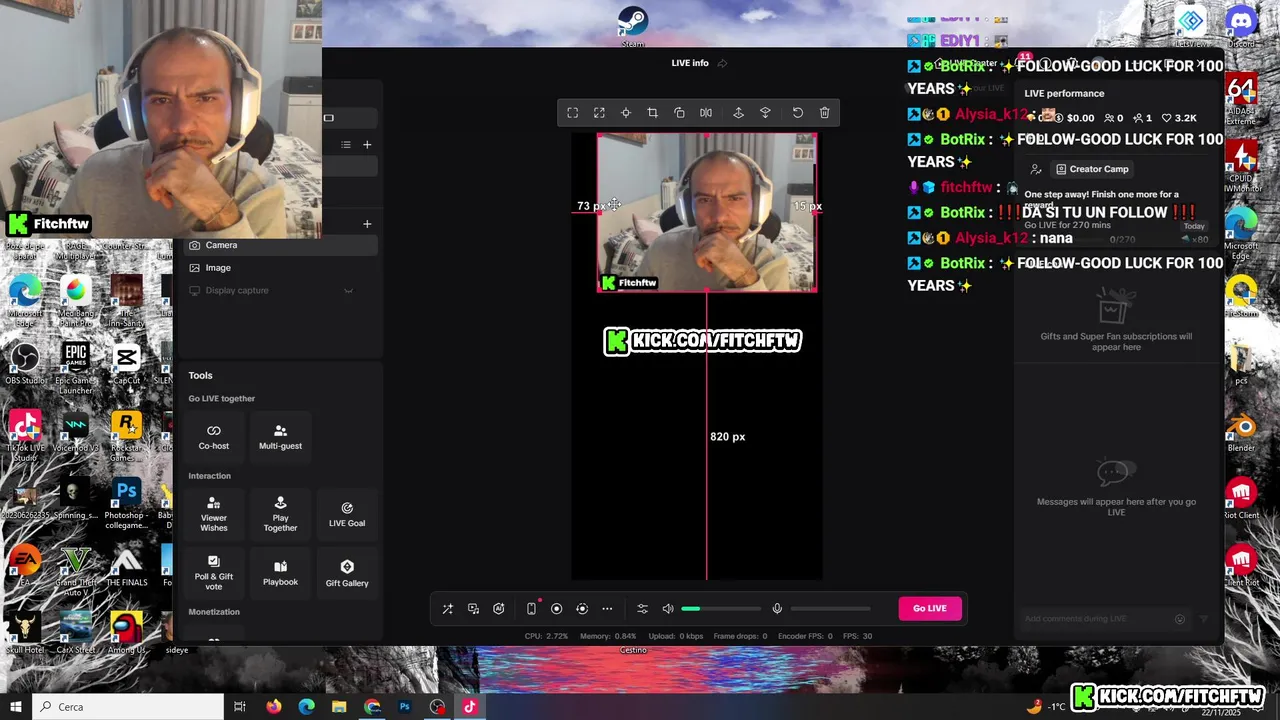Click the replay clip capture icon
1280x720 pixels.
tap(582, 609)
